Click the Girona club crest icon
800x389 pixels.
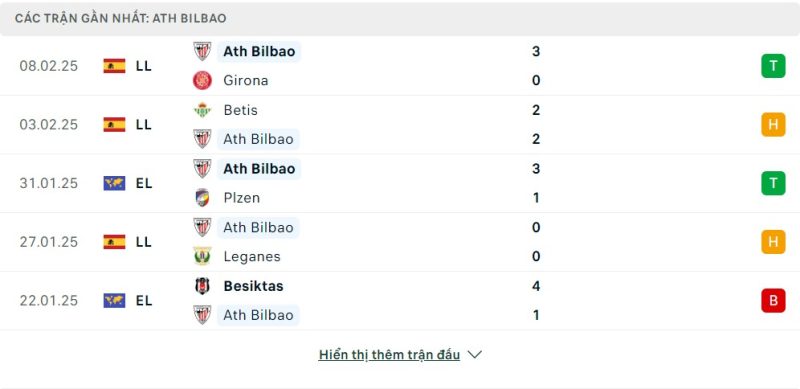click(x=203, y=81)
